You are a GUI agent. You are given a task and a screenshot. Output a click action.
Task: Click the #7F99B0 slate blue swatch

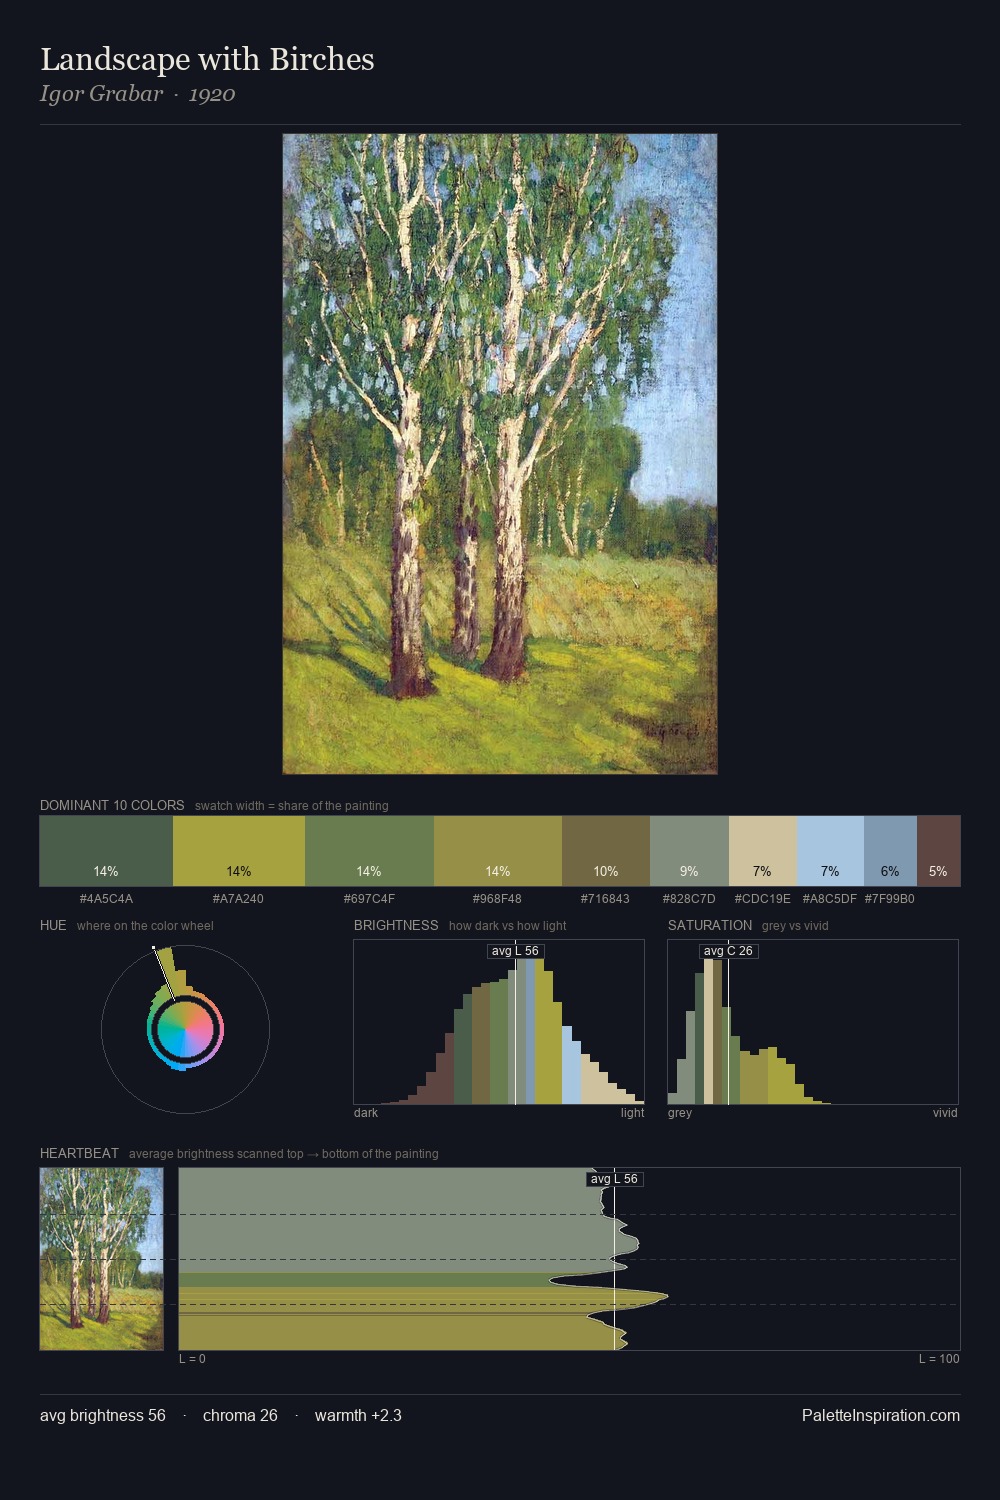pyautogui.click(x=890, y=851)
